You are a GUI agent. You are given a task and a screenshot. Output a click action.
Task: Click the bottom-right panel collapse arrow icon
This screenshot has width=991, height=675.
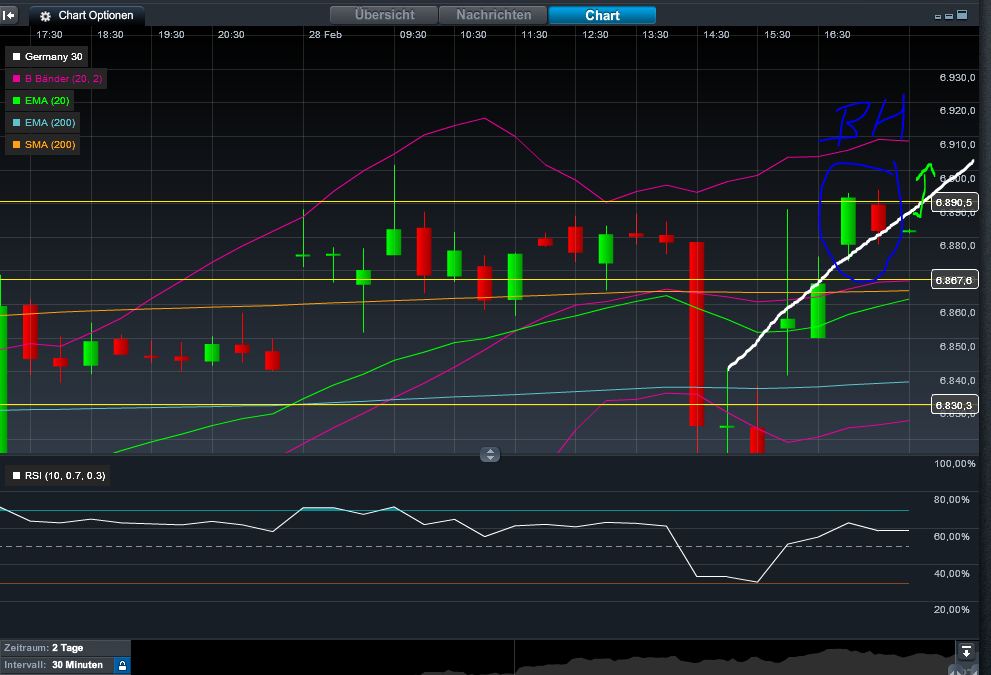tap(966, 650)
